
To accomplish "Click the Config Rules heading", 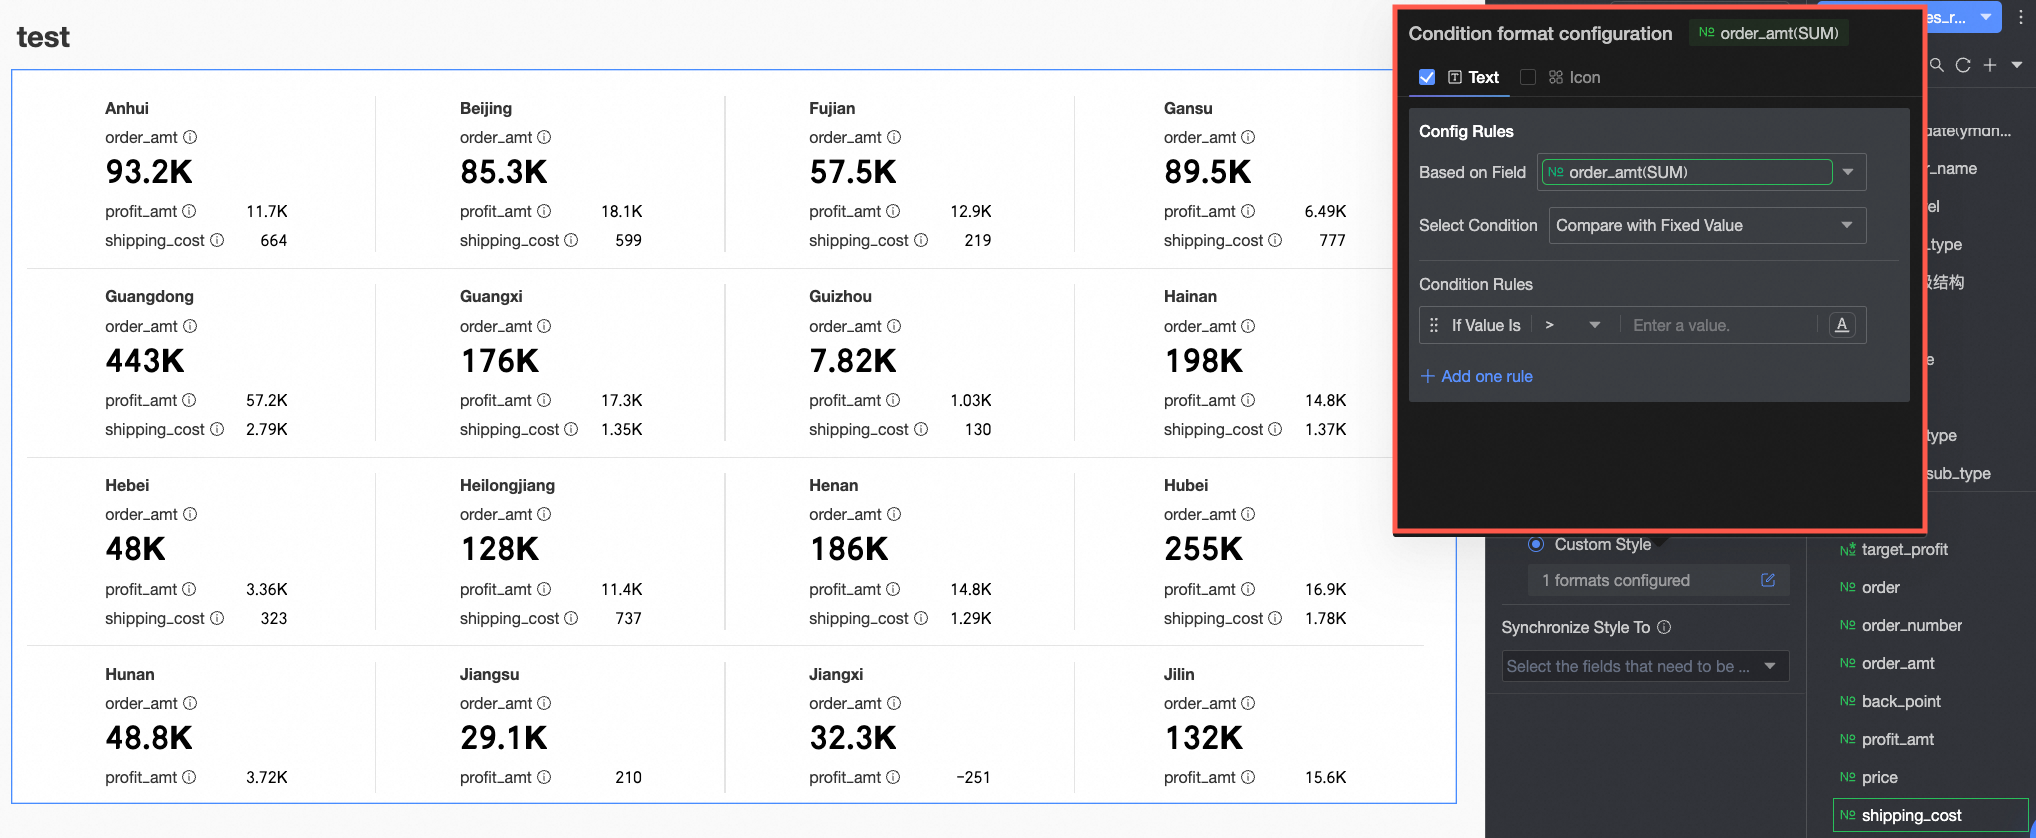I will (x=1466, y=131).
